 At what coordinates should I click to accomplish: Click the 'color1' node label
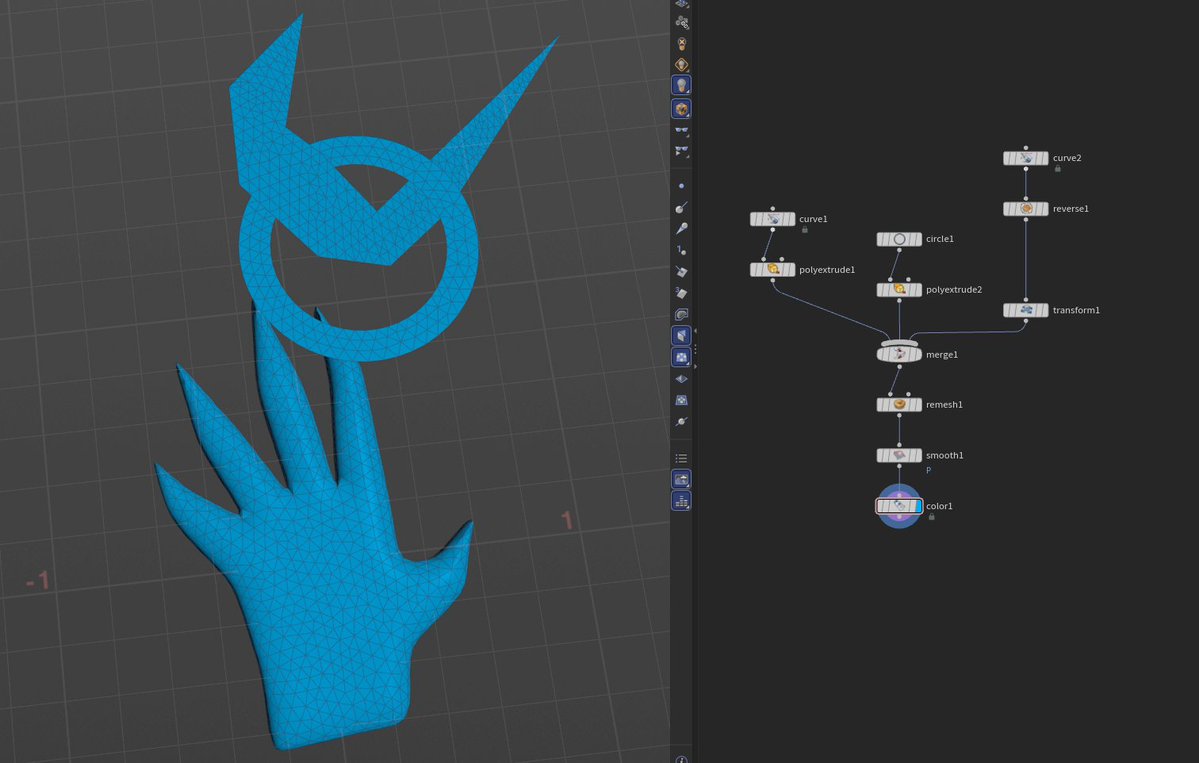[x=939, y=506]
